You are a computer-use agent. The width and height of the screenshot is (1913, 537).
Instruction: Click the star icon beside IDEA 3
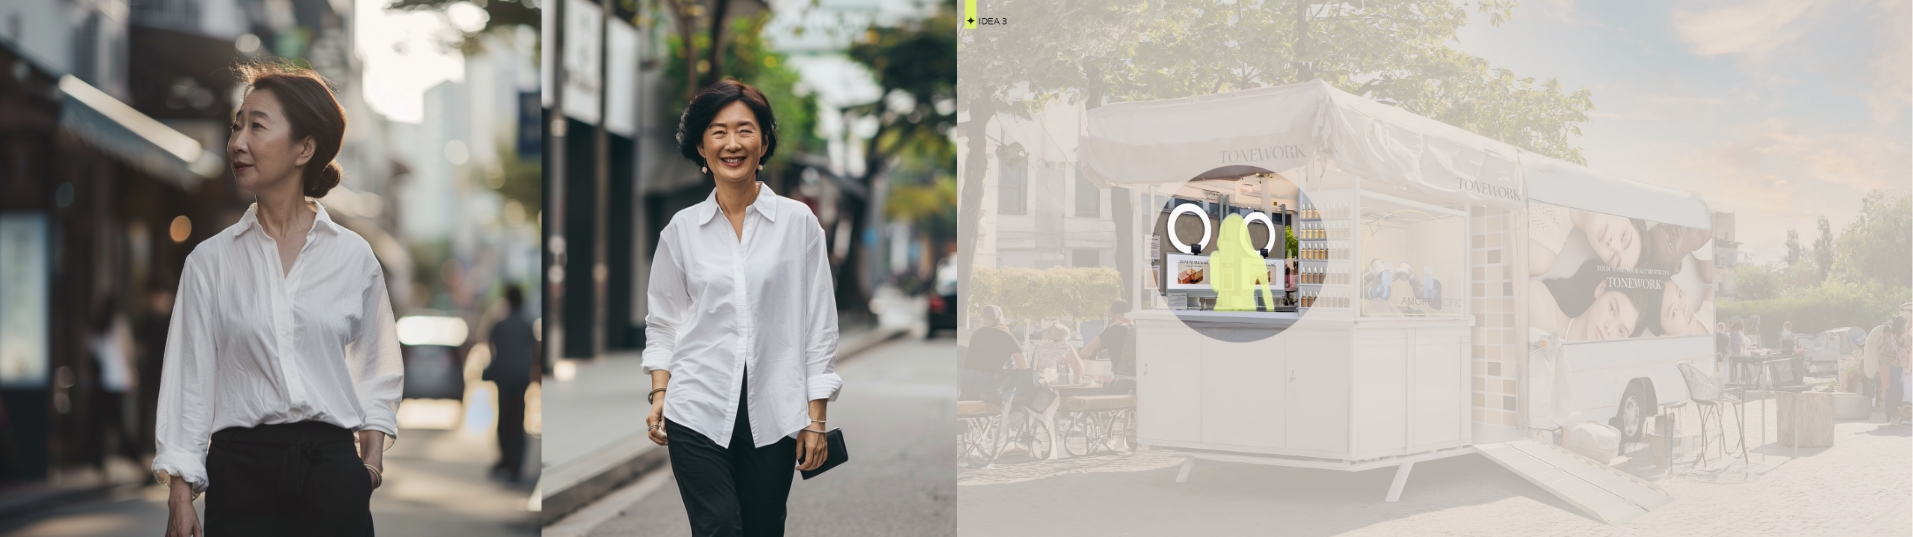tap(970, 21)
